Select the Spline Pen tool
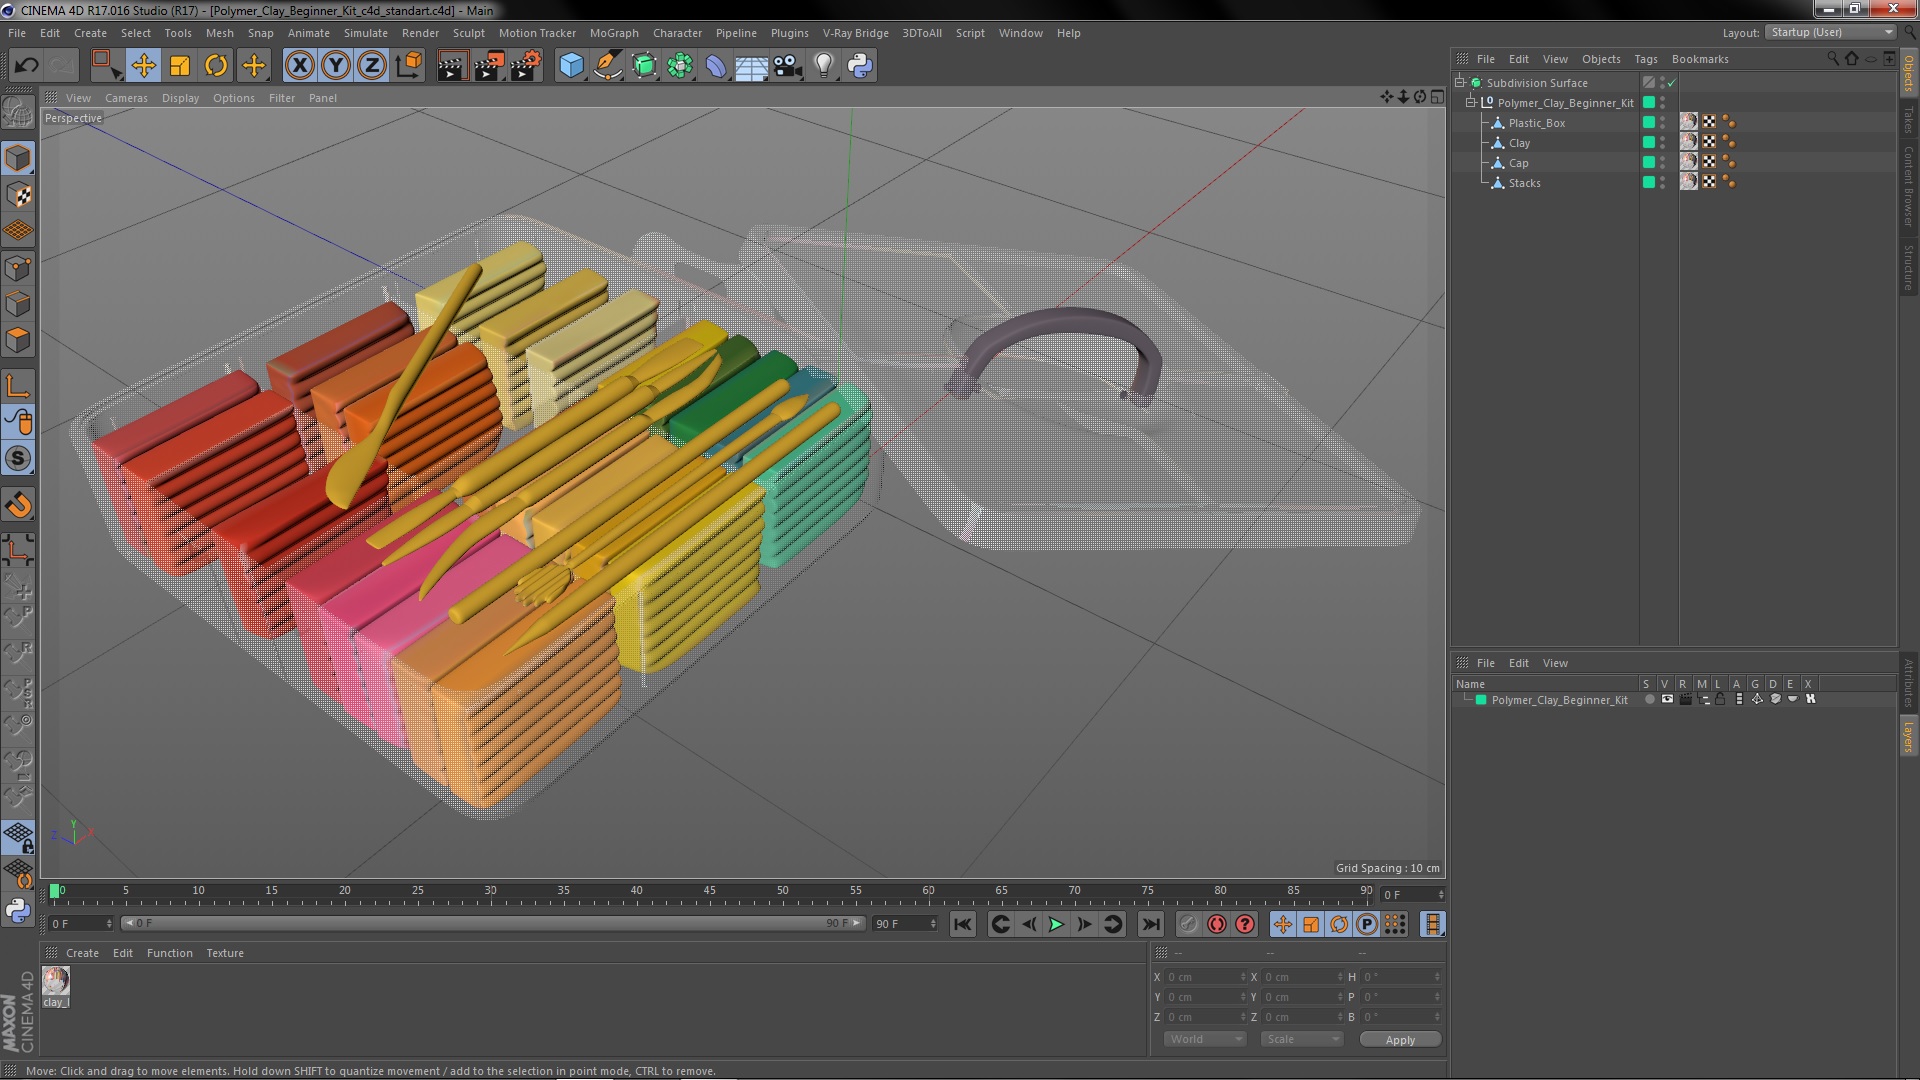 pyautogui.click(x=607, y=66)
